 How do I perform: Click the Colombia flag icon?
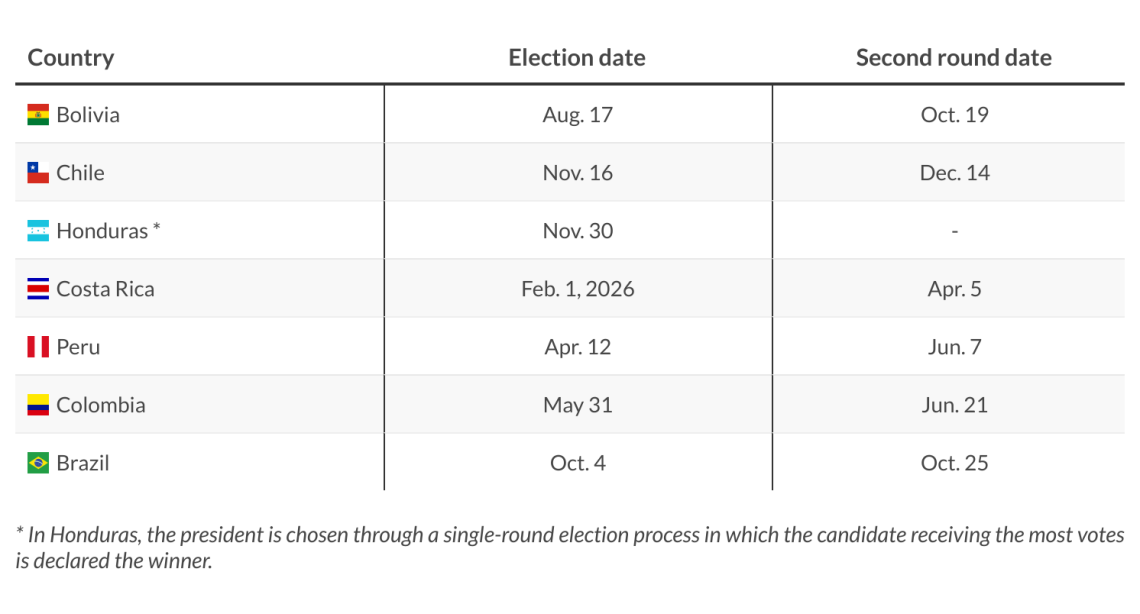[x=38, y=405]
